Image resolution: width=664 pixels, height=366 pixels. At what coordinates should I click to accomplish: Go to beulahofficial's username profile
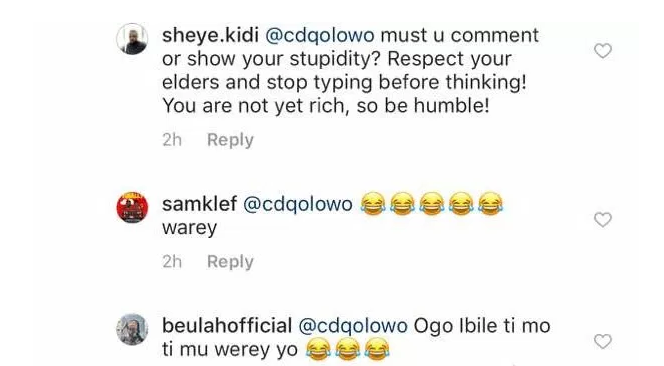pyautogui.click(x=227, y=326)
